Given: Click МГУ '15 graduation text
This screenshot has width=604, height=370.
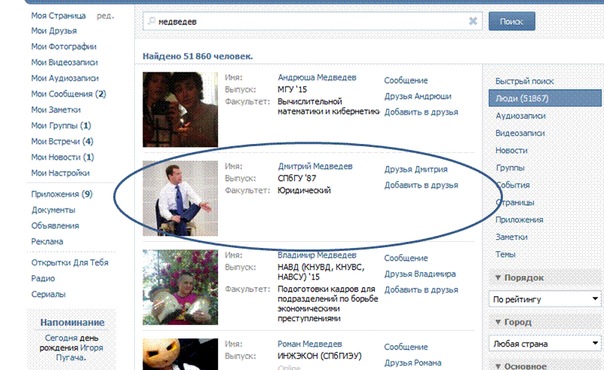Looking at the screenshot, I should 292,89.
